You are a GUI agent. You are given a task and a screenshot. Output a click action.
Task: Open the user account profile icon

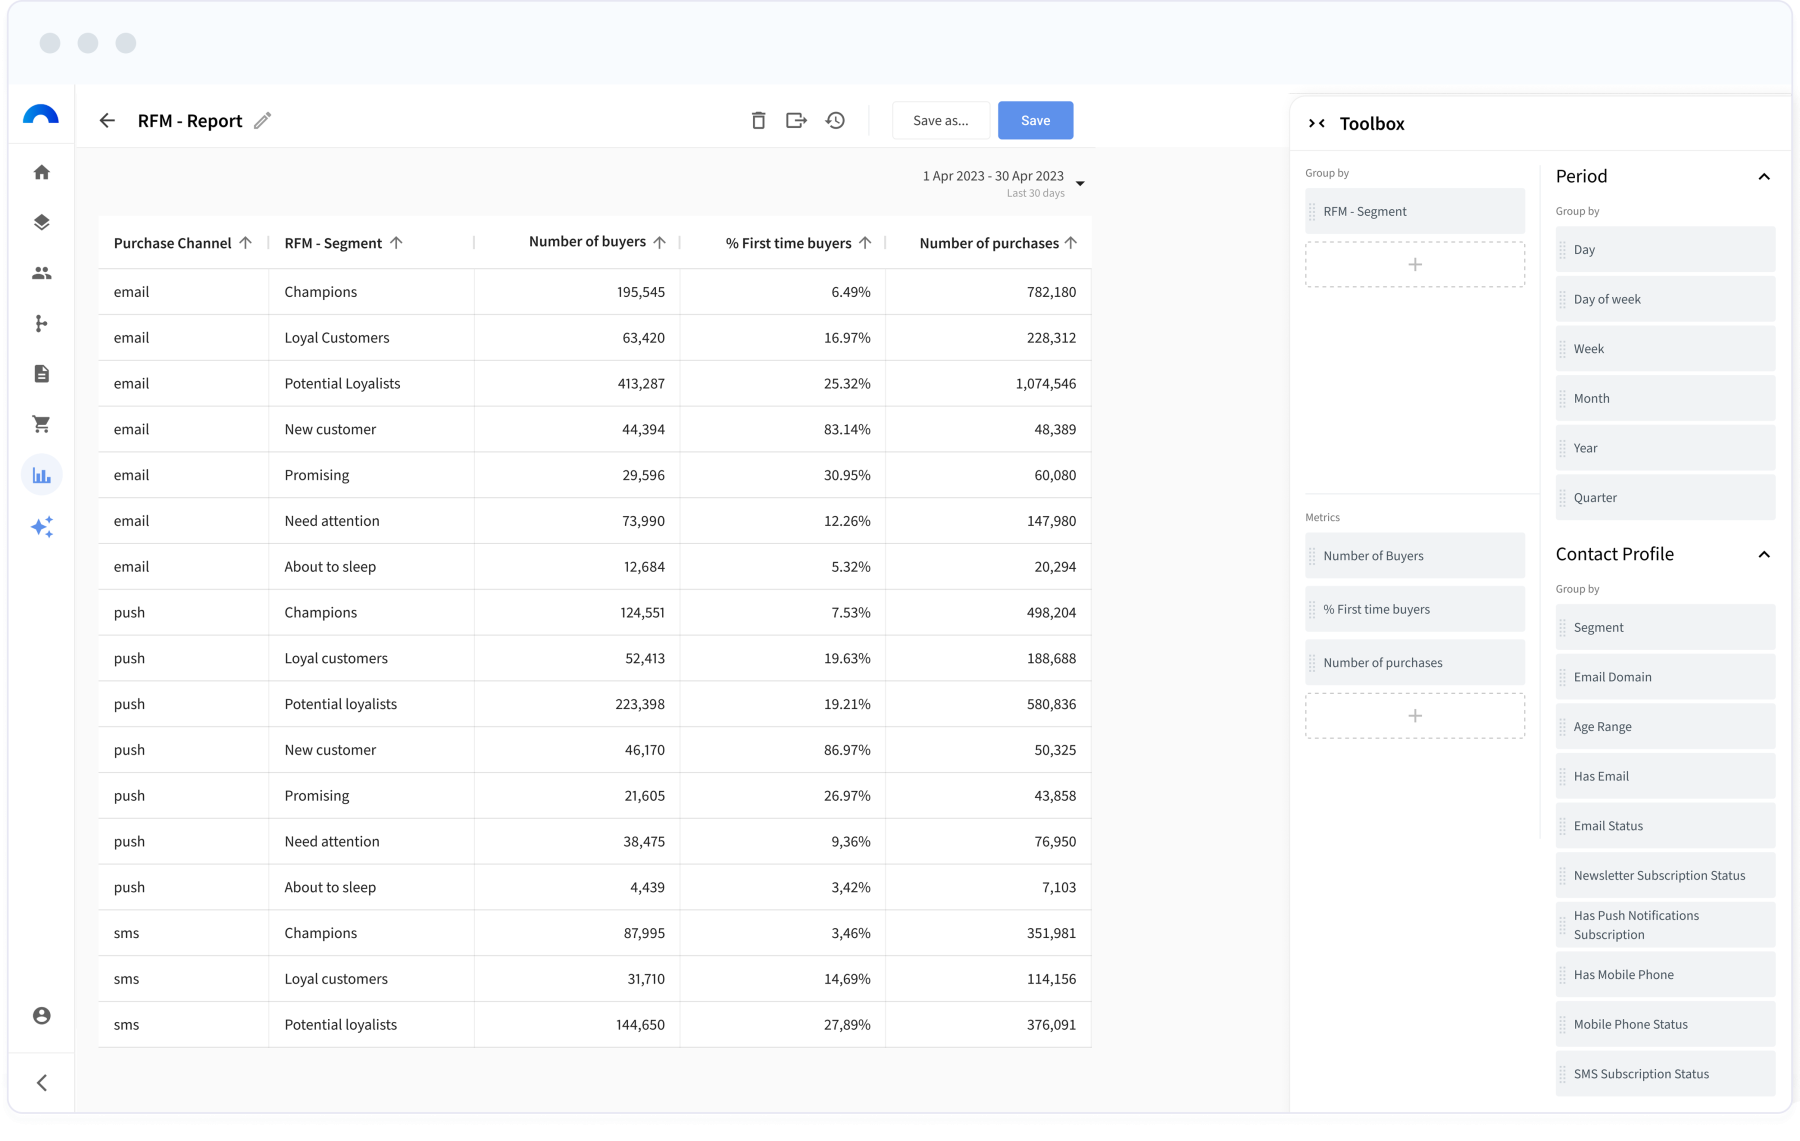[x=42, y=1016]
